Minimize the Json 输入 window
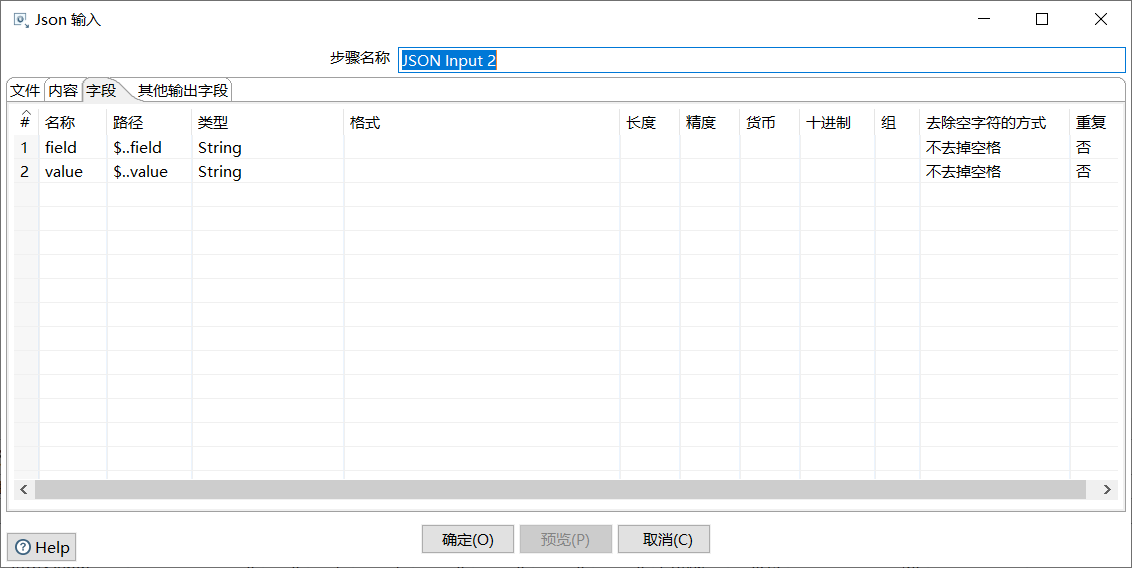The image size is (1132, 568). [984, 19]
